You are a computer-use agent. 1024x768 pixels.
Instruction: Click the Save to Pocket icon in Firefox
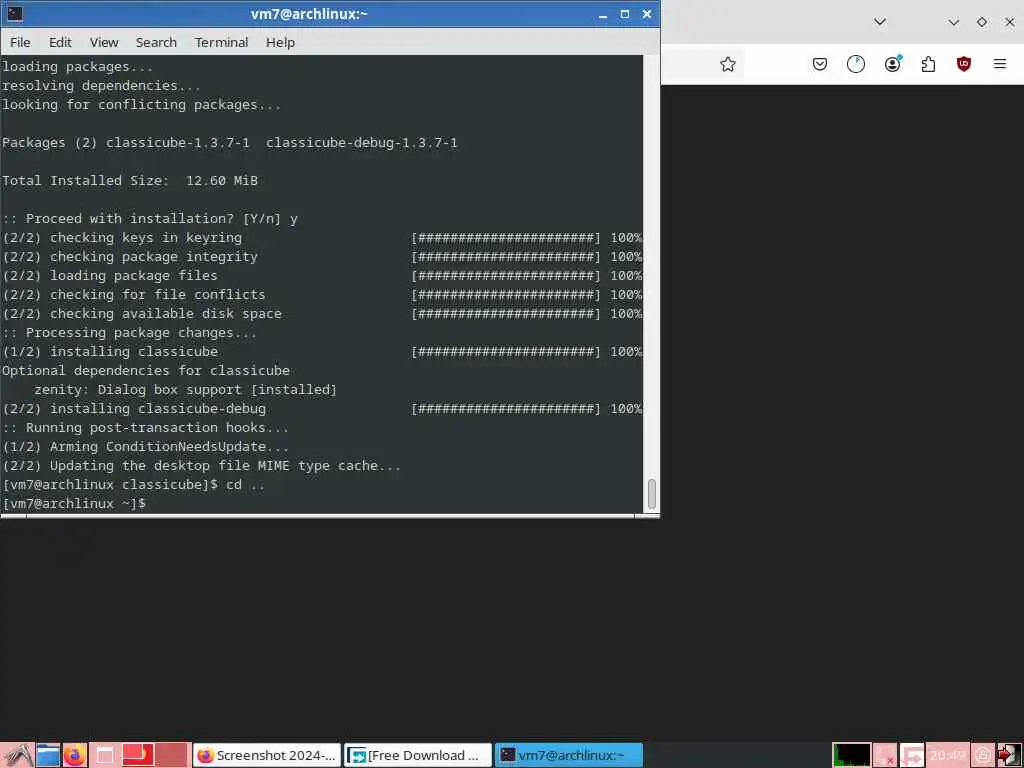820,64
